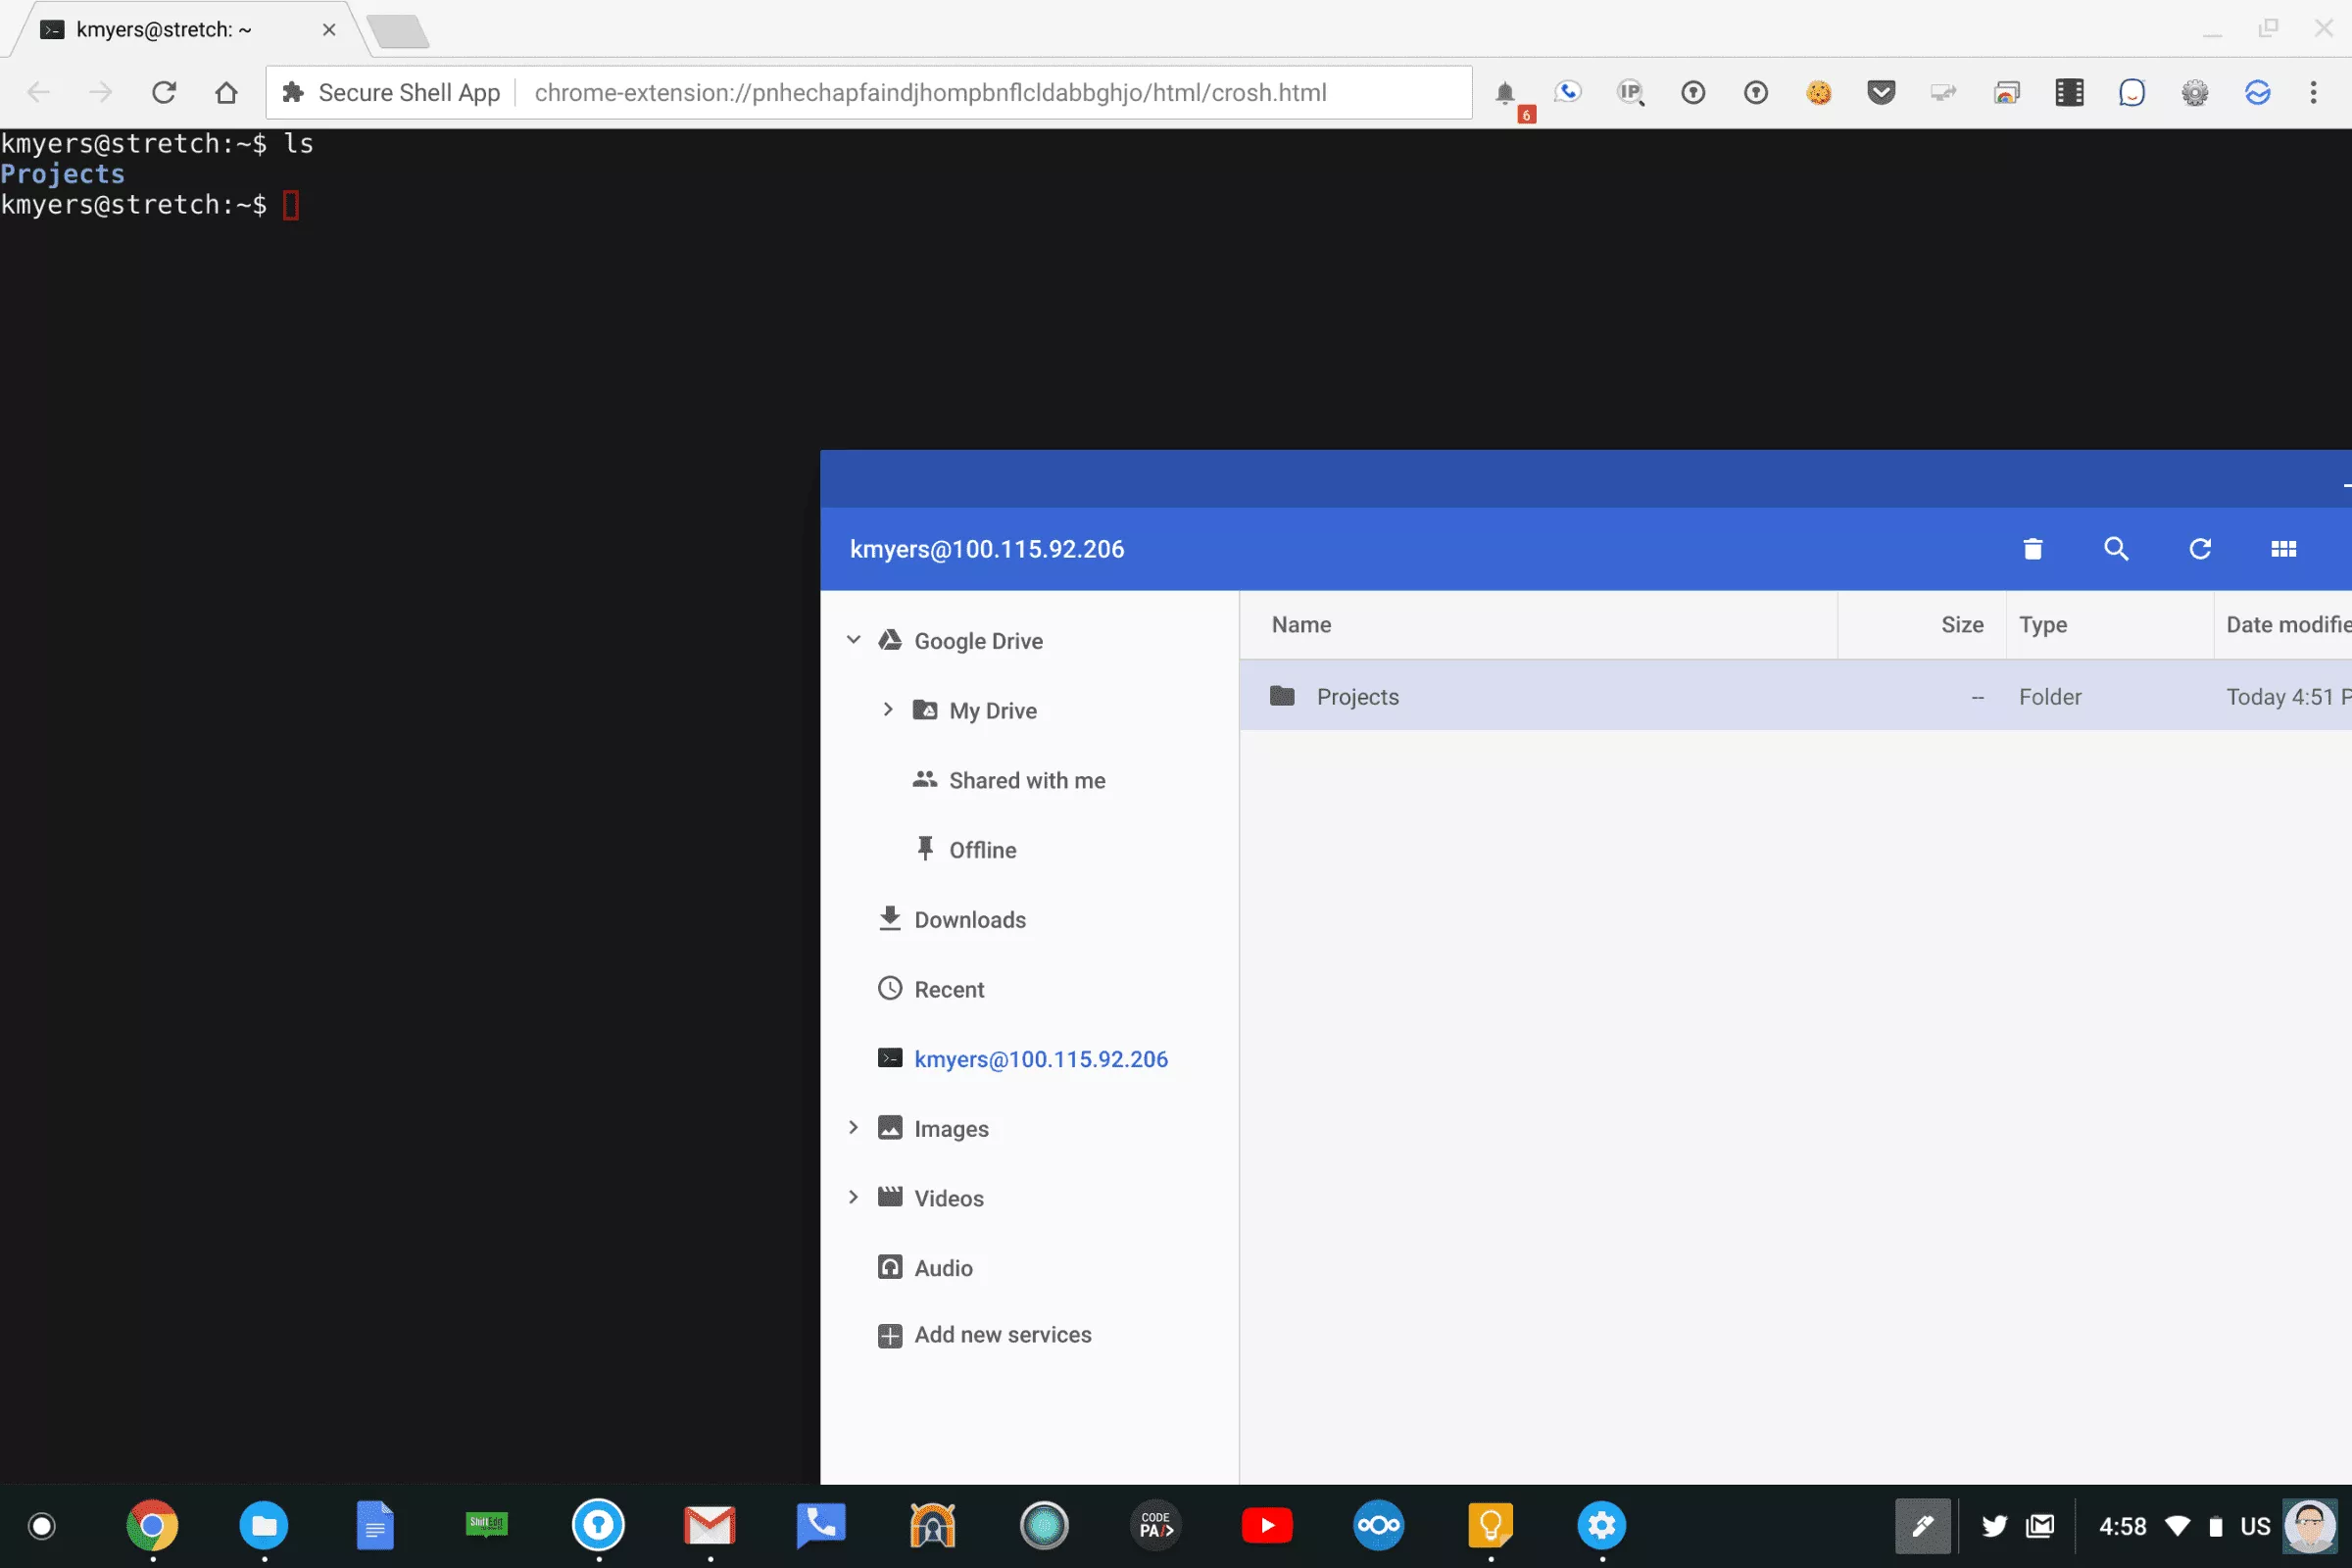
Task: Expand the Videos section
Action: [x=853, y=1198]
